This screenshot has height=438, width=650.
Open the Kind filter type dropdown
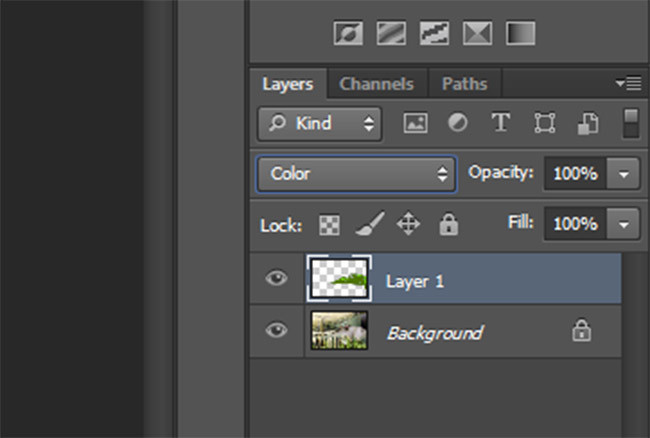tap(320, 124)
